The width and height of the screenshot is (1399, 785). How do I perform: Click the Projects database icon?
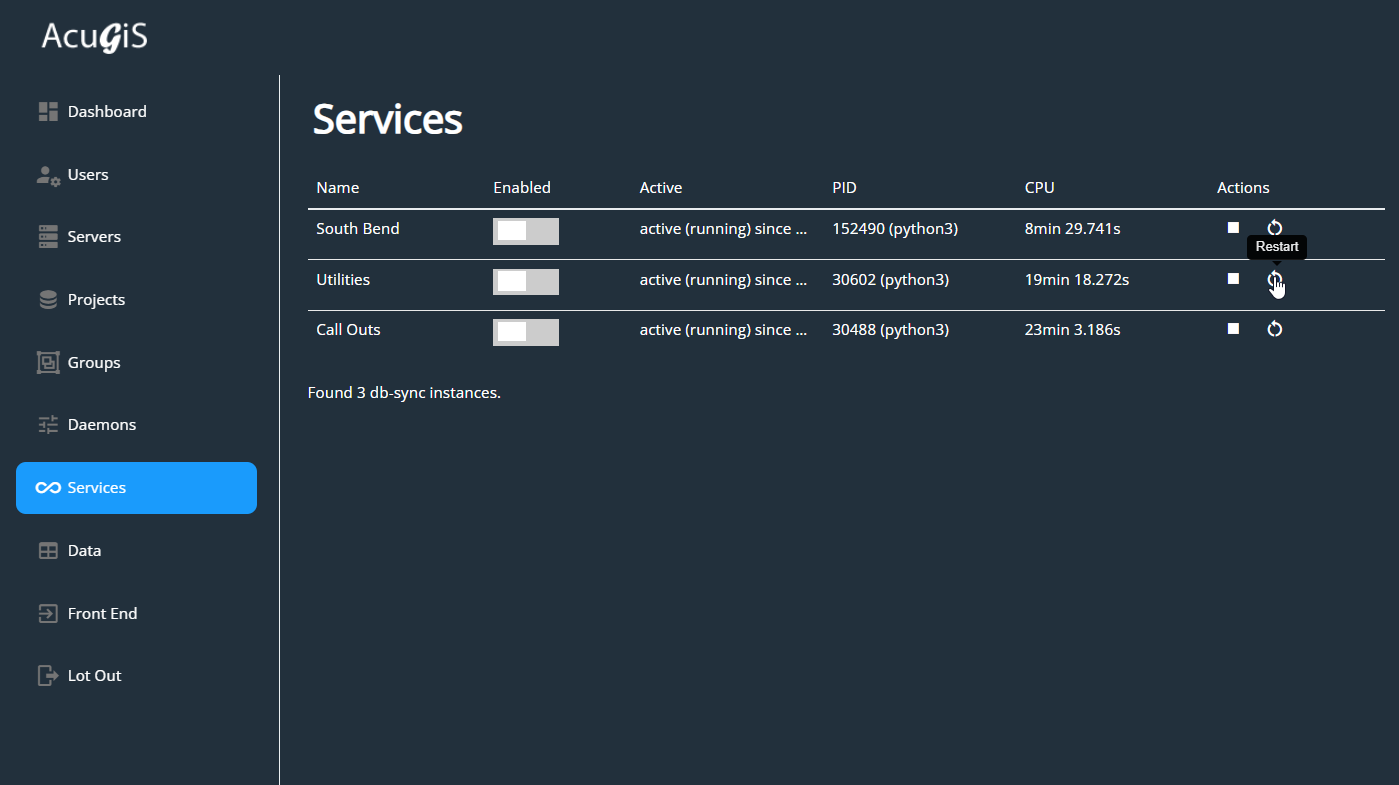tap(48, 300)
